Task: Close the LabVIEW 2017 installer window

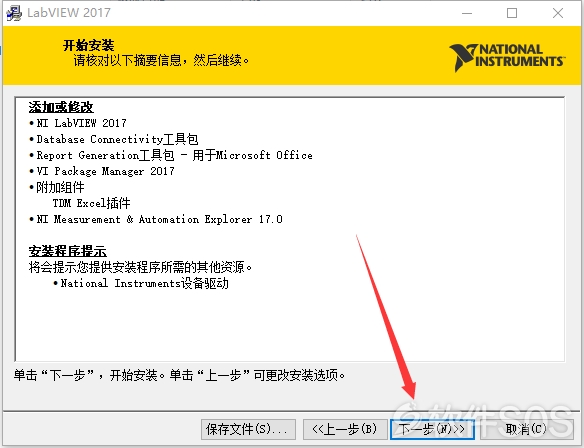Action: (558, 13)
